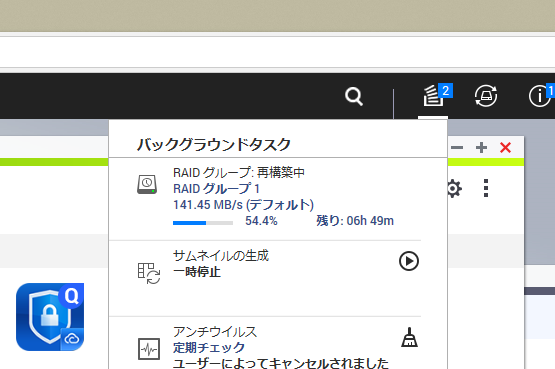The width and height of the screenshot is (555, 369).
Task: Click 'RAID グループ 1' link
Action: point(216,189)
